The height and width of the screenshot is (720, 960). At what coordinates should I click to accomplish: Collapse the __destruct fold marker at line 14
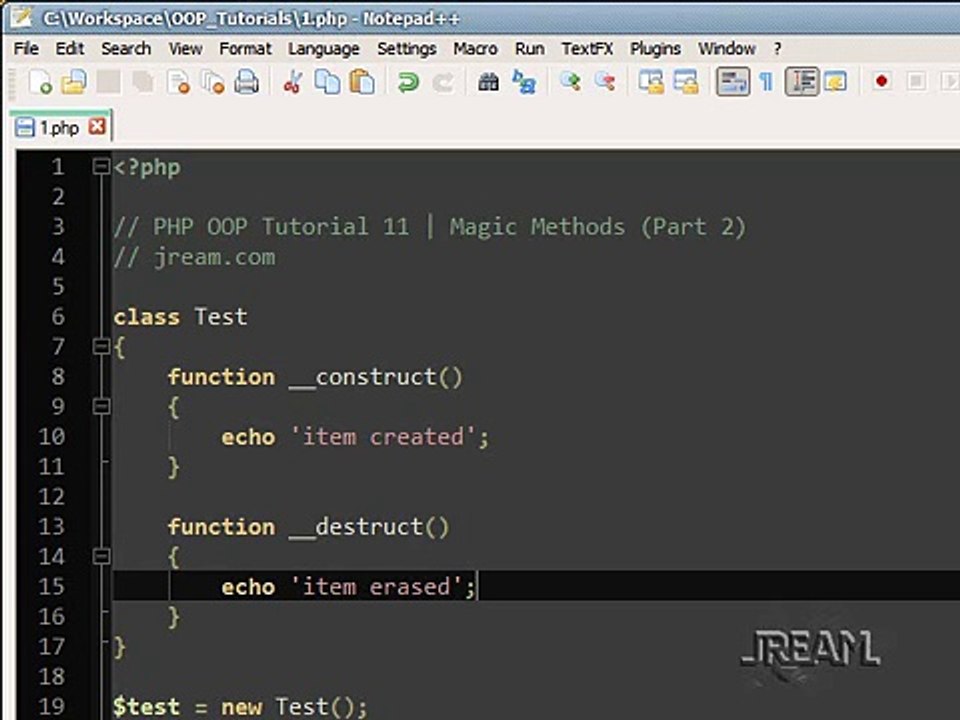pos(101,557)
